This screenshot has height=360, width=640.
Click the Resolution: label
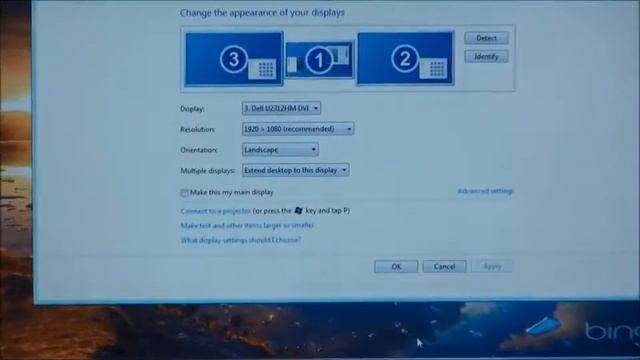[x=198, y=129]
